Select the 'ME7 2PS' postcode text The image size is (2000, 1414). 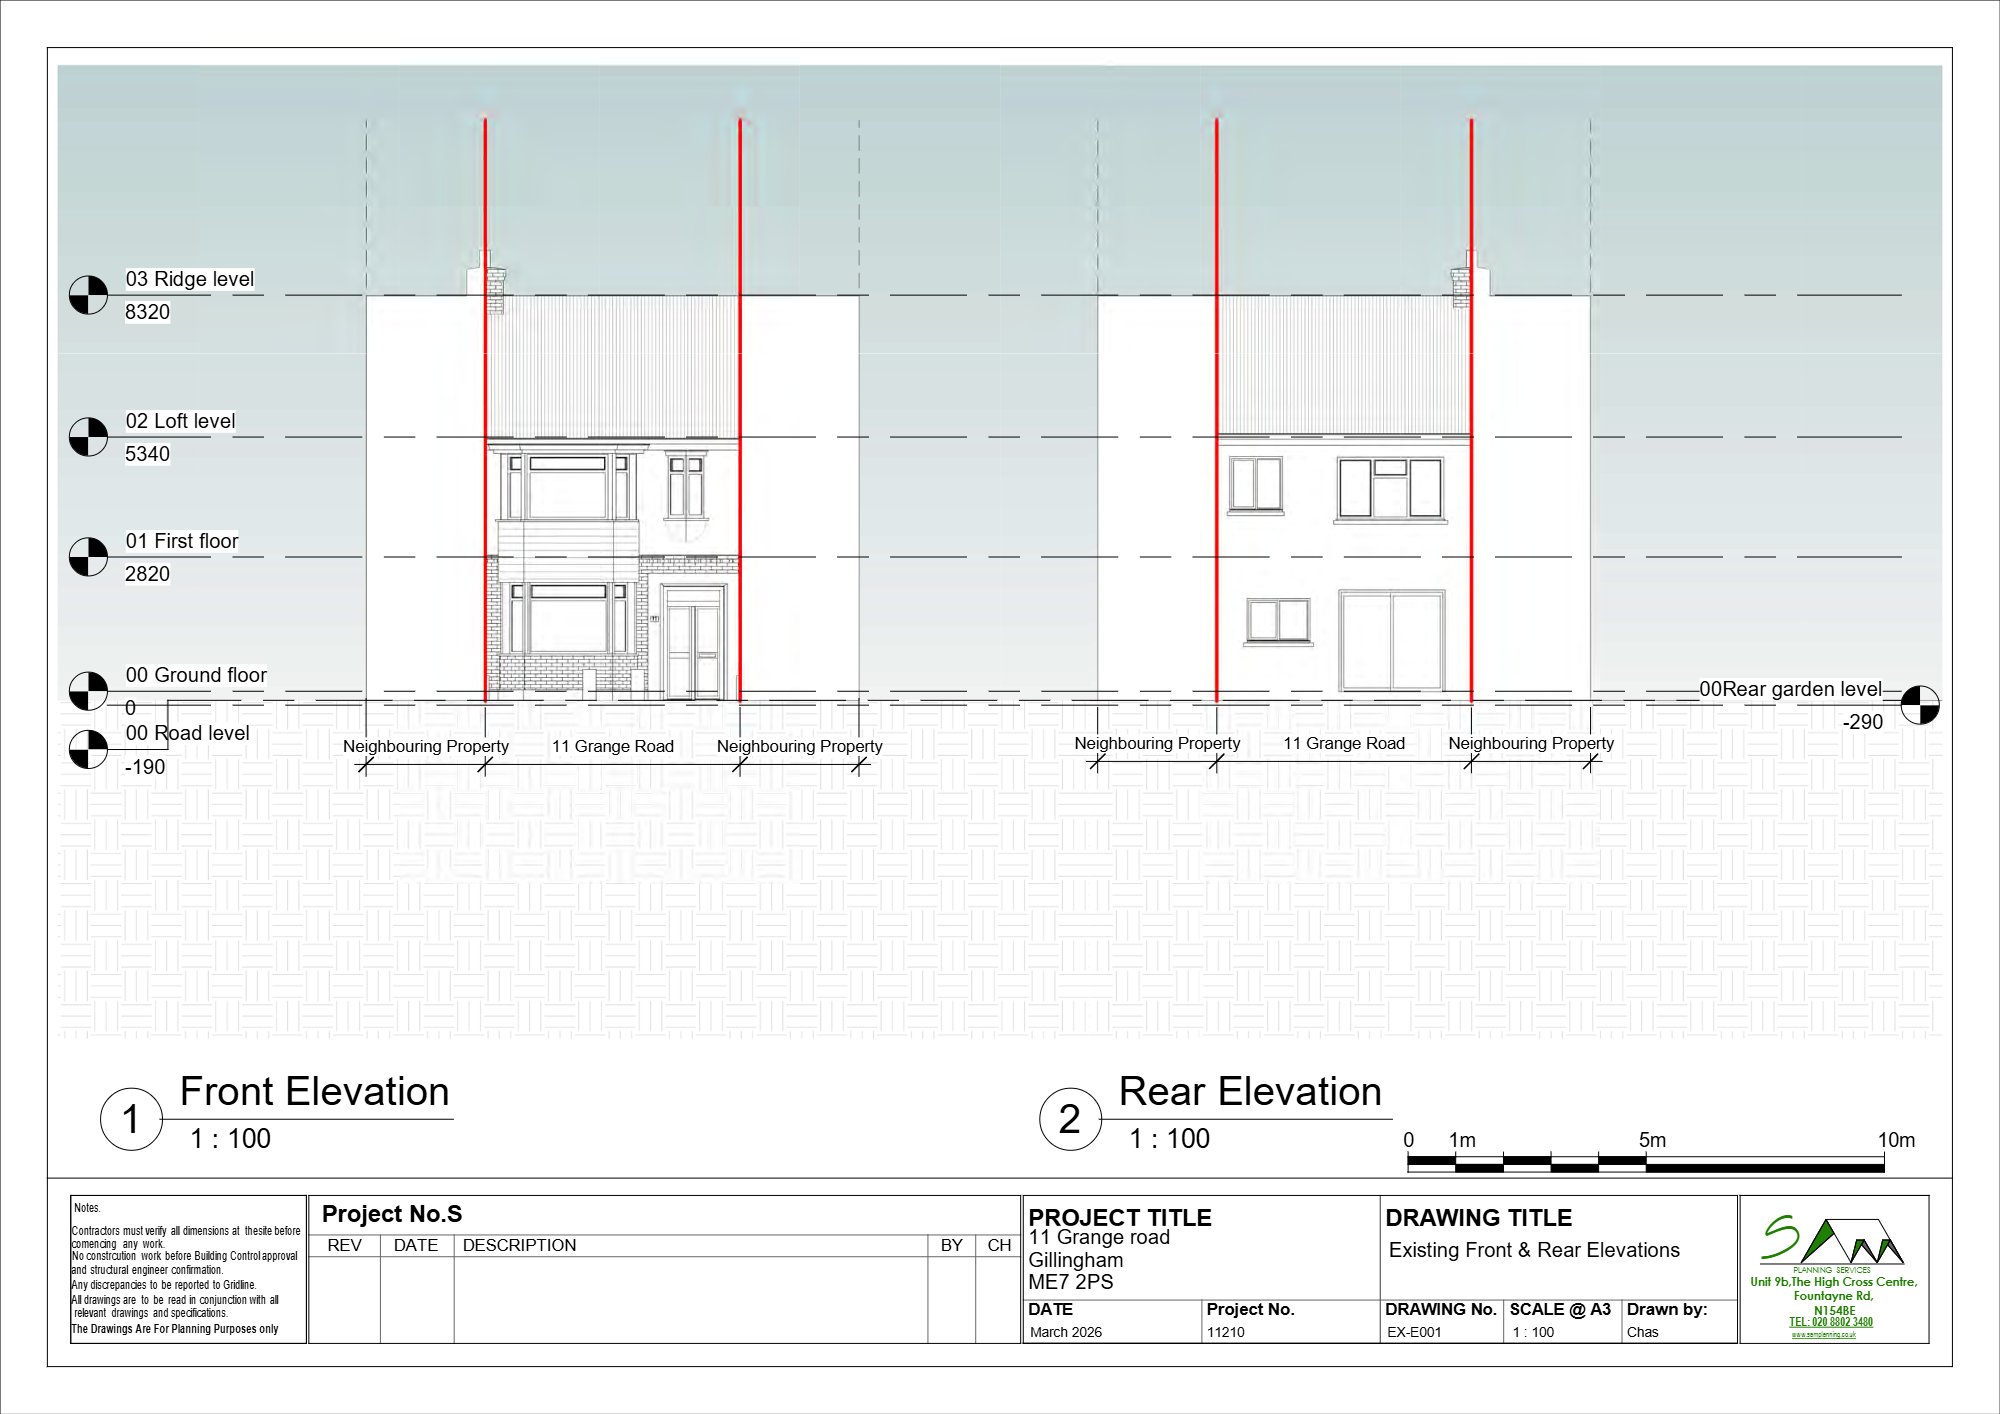(x=1070, y=1282)
